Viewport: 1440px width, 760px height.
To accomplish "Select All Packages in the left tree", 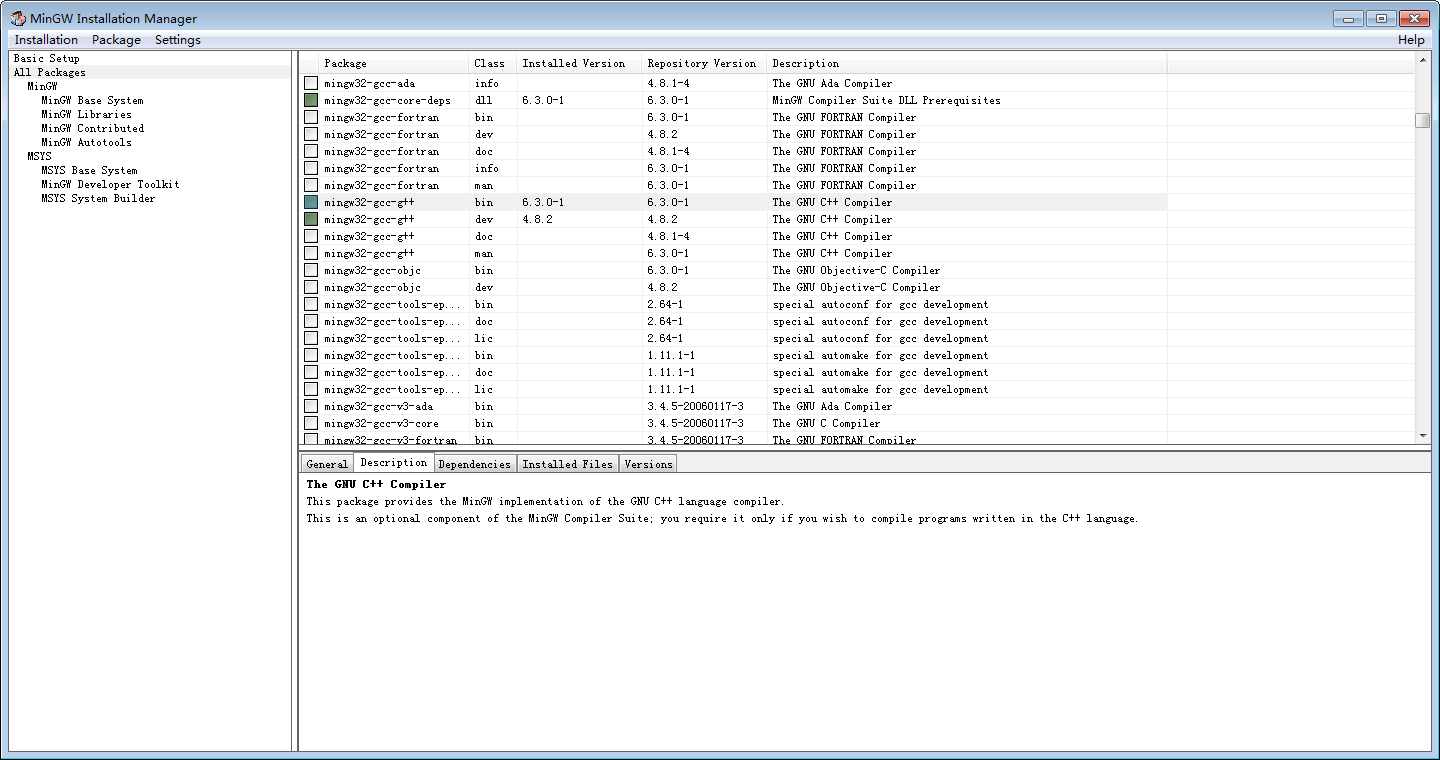I will pos(49,72).
